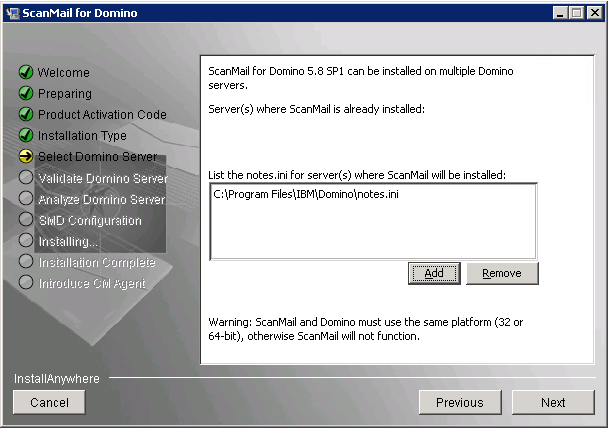The width and height of the screenshot is (608, 428).
Task: Click the green checkmark beside Welcome
Action: 26,72
